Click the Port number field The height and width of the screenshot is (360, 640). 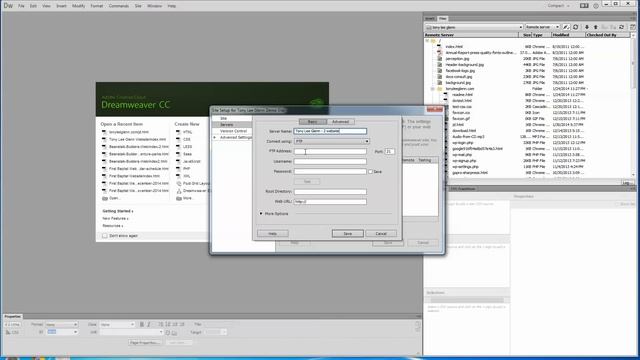pos(389,151)
